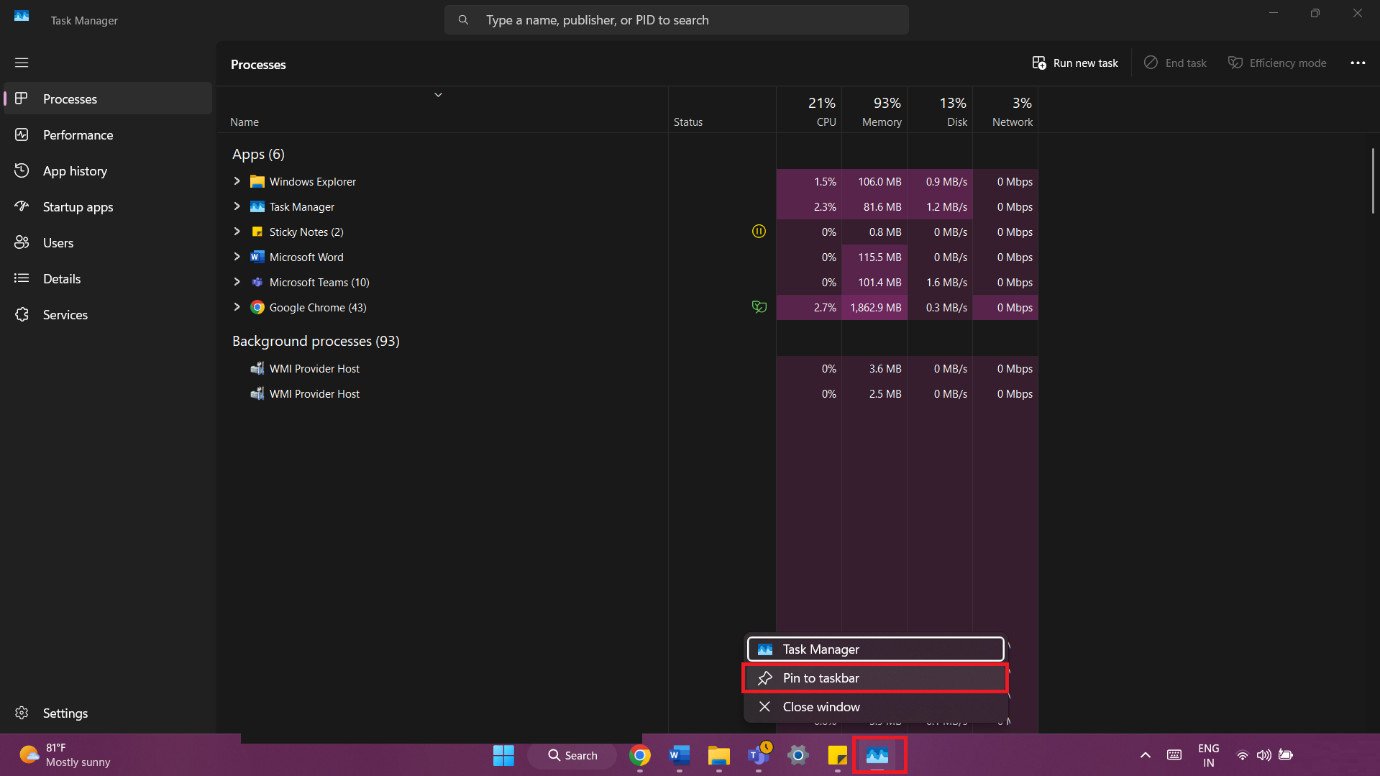Open the hamburger navigation menu icon
The height and width of the screenshot is (776, 1380).
(x=21, y=62)
